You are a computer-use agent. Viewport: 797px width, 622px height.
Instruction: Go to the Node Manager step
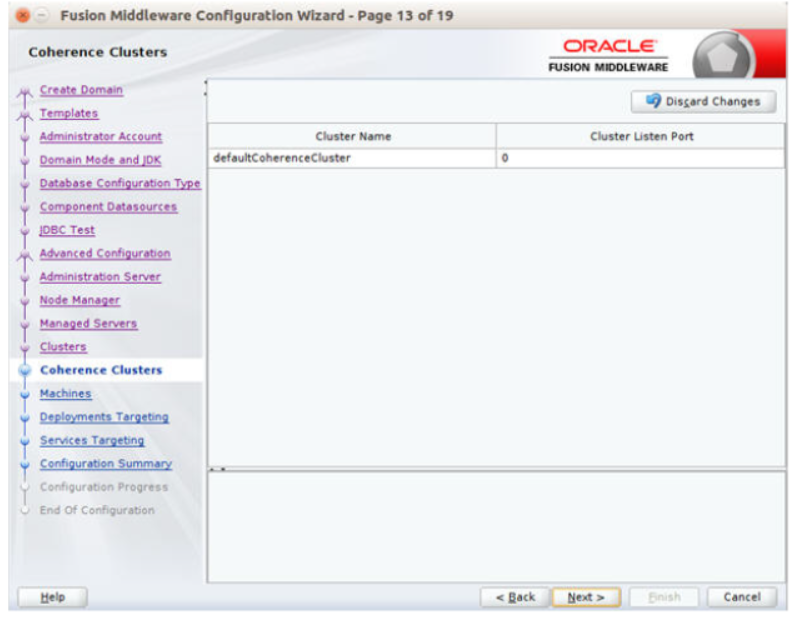(x=80, y=300)
